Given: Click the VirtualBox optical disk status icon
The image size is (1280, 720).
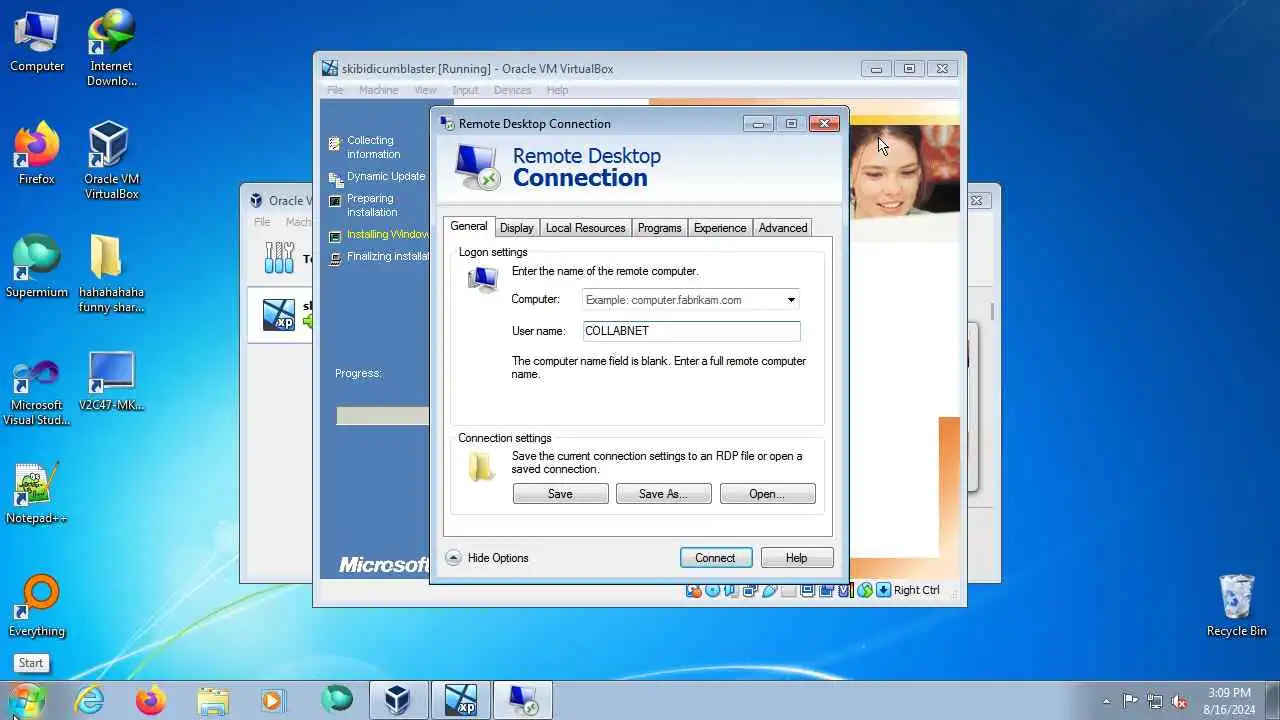Looking at the screenshot, I should click(x=713, y=590).
